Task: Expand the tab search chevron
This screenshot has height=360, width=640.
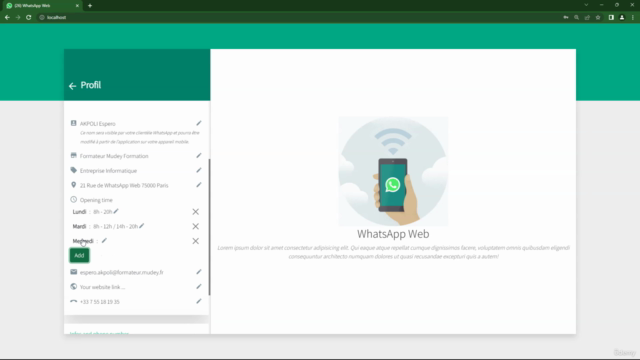Action: tap(586, 5)
